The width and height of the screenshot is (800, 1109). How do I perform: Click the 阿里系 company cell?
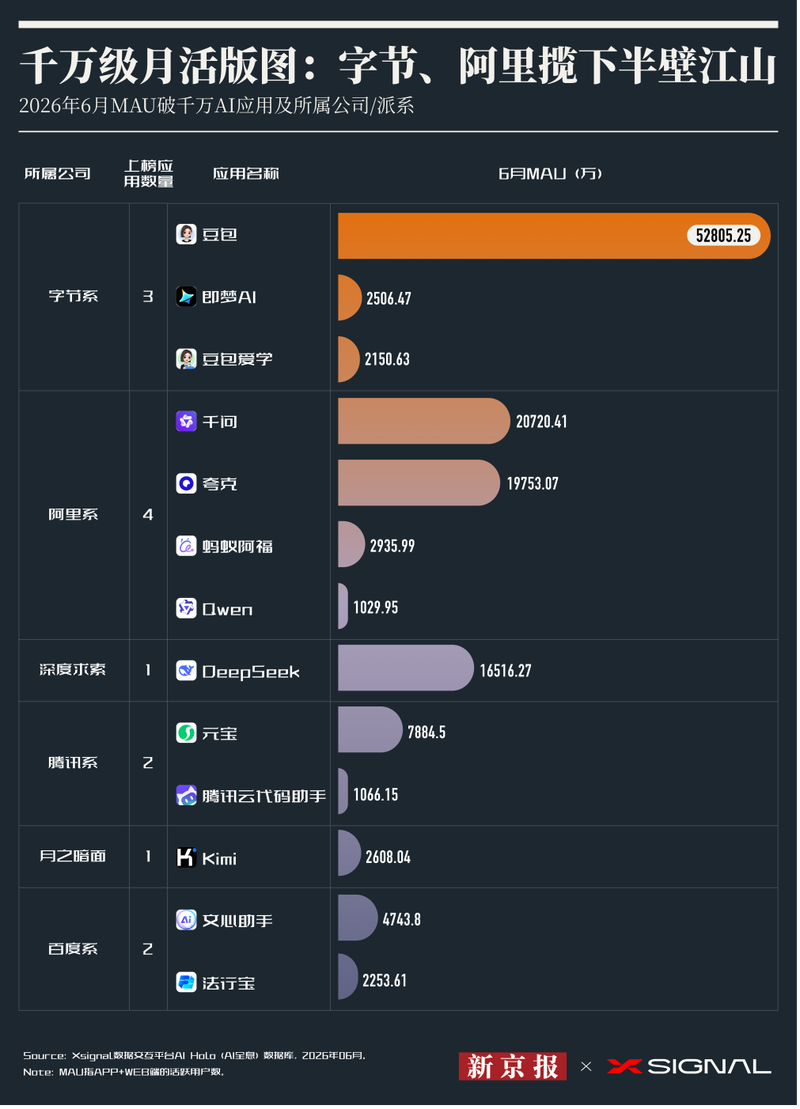74,516
